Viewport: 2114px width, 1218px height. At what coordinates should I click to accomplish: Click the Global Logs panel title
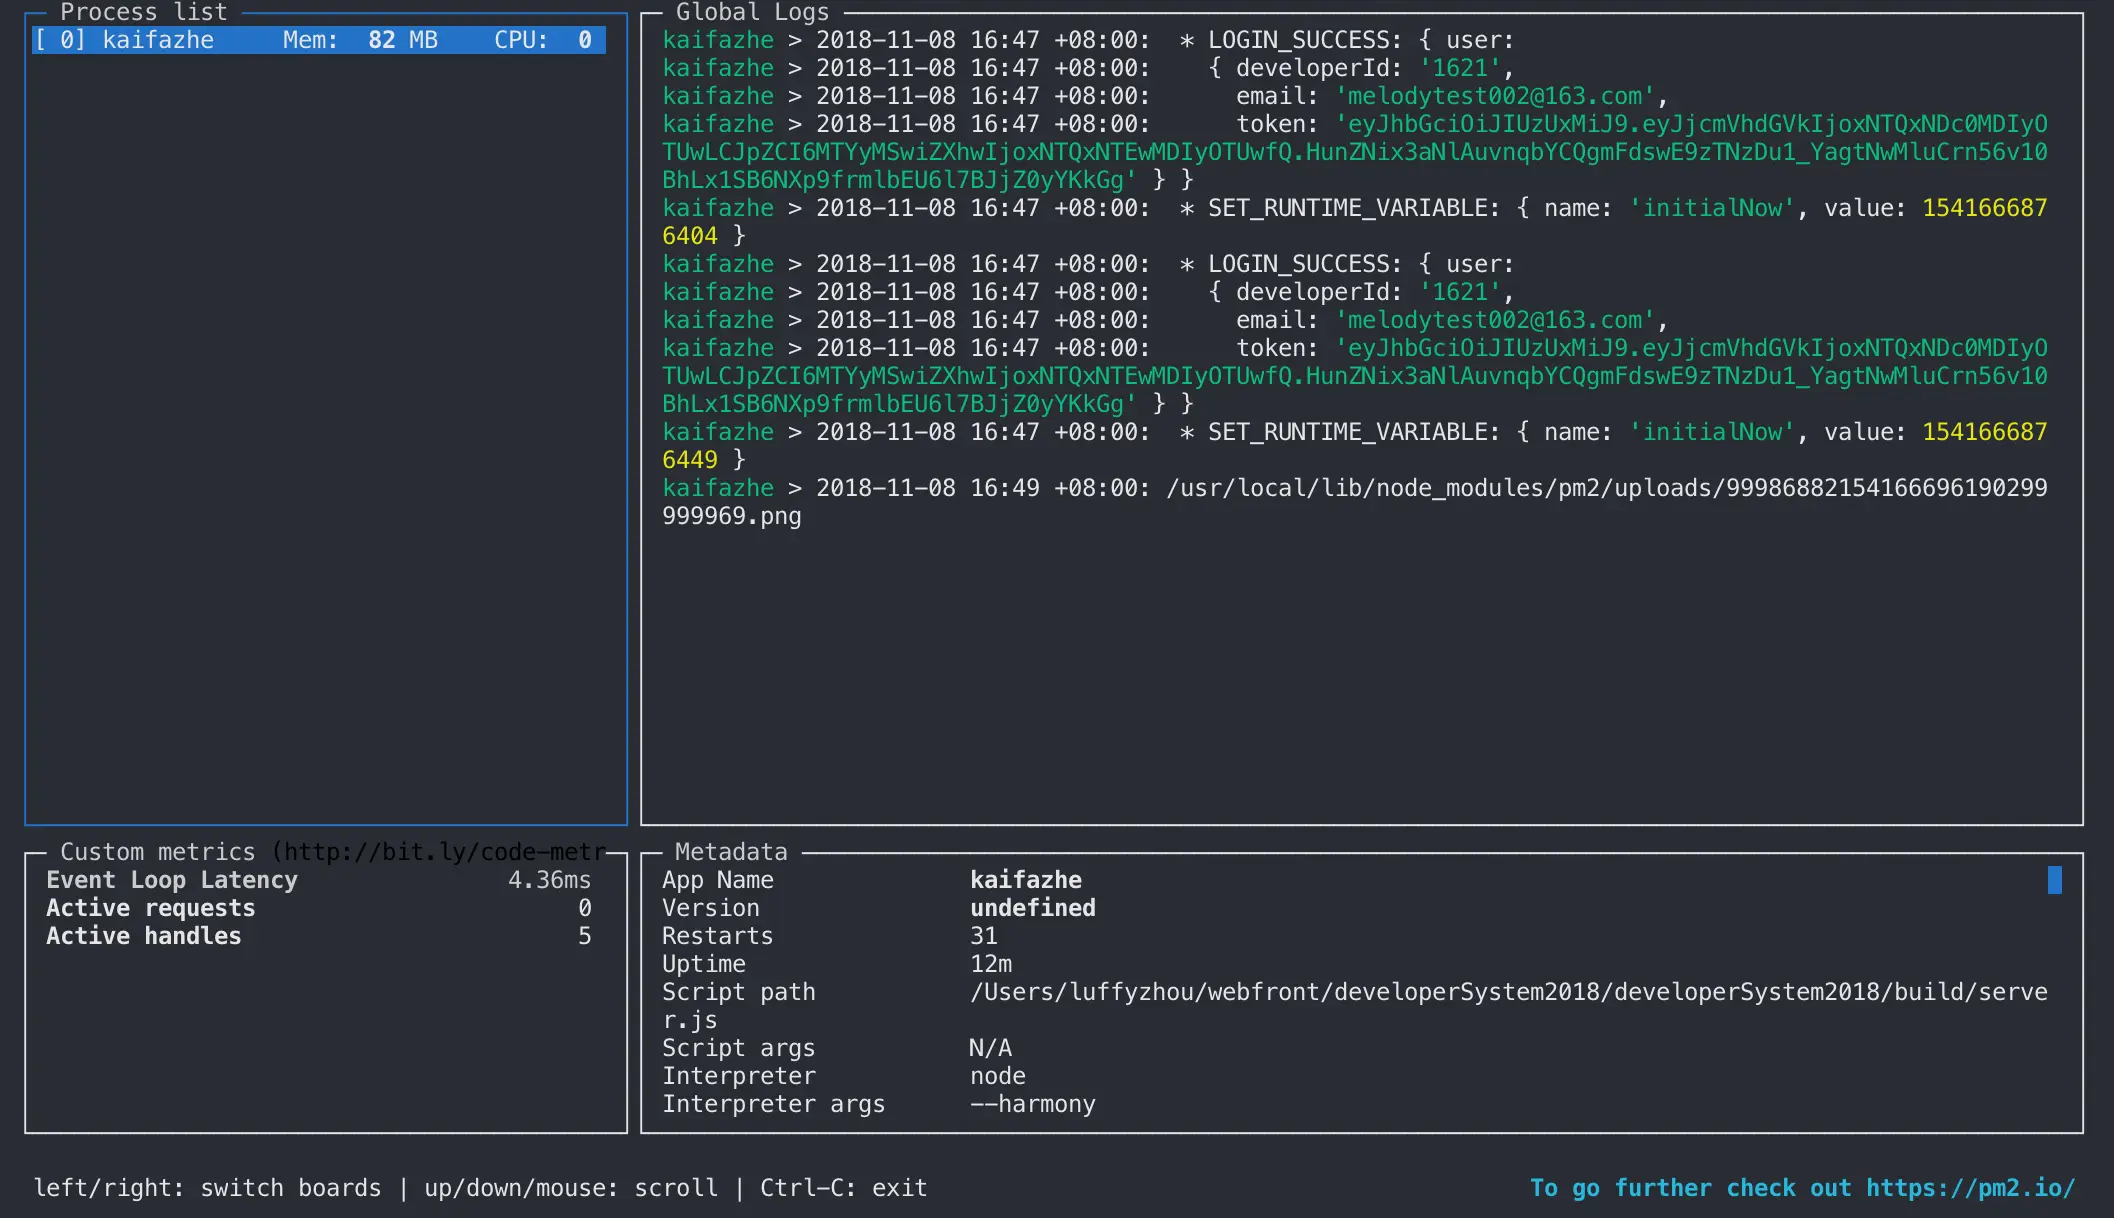coord(753,12)
